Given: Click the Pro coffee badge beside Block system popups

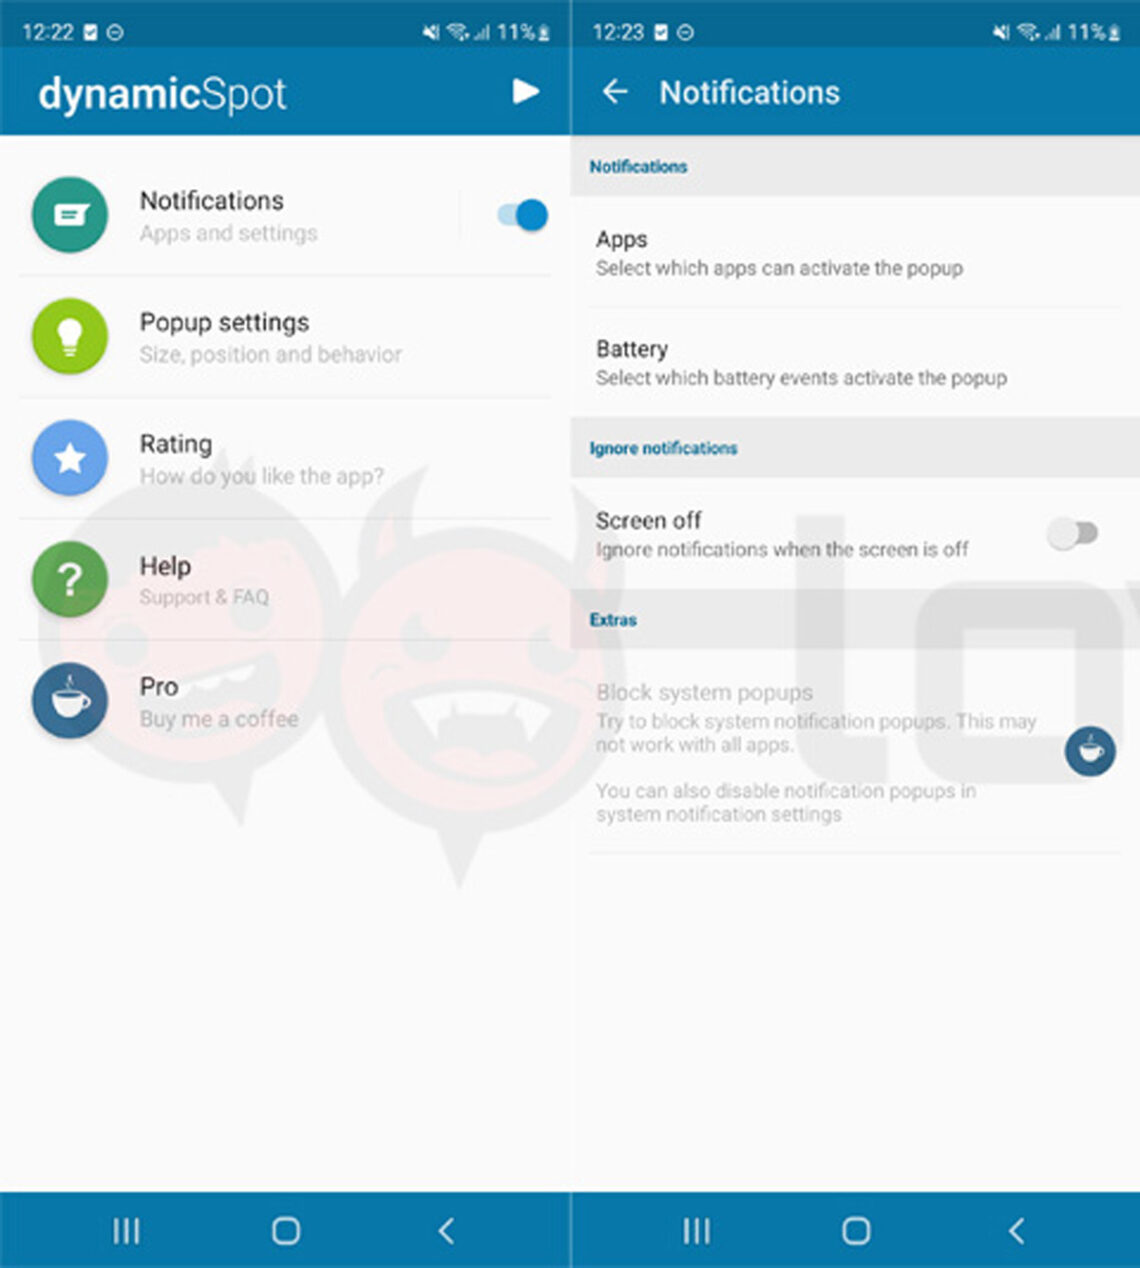Looking at the screenshot, I should pos(1090,750).
